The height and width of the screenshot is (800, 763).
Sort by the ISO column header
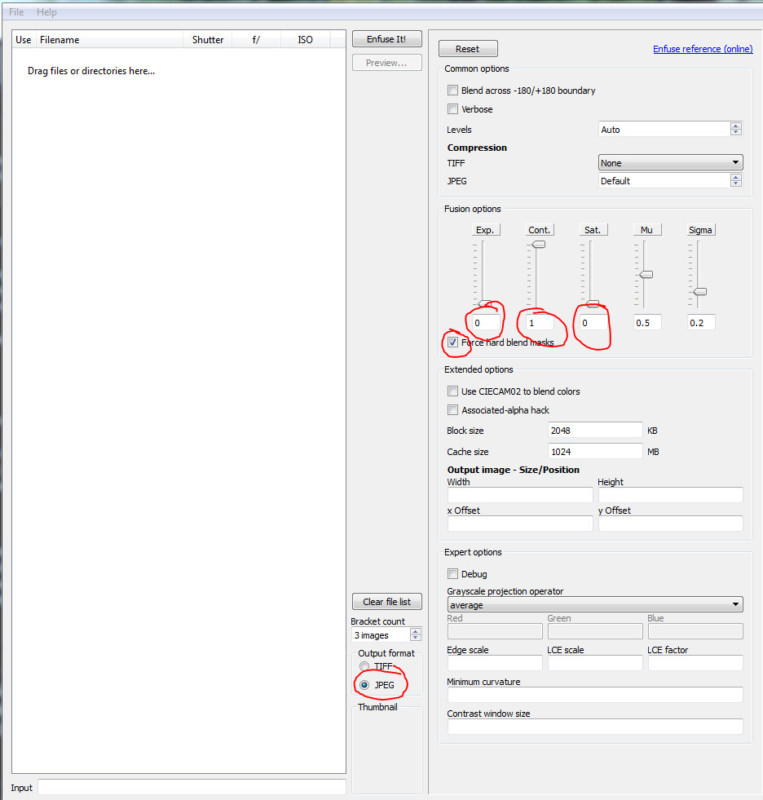click(x=305, y=40)
